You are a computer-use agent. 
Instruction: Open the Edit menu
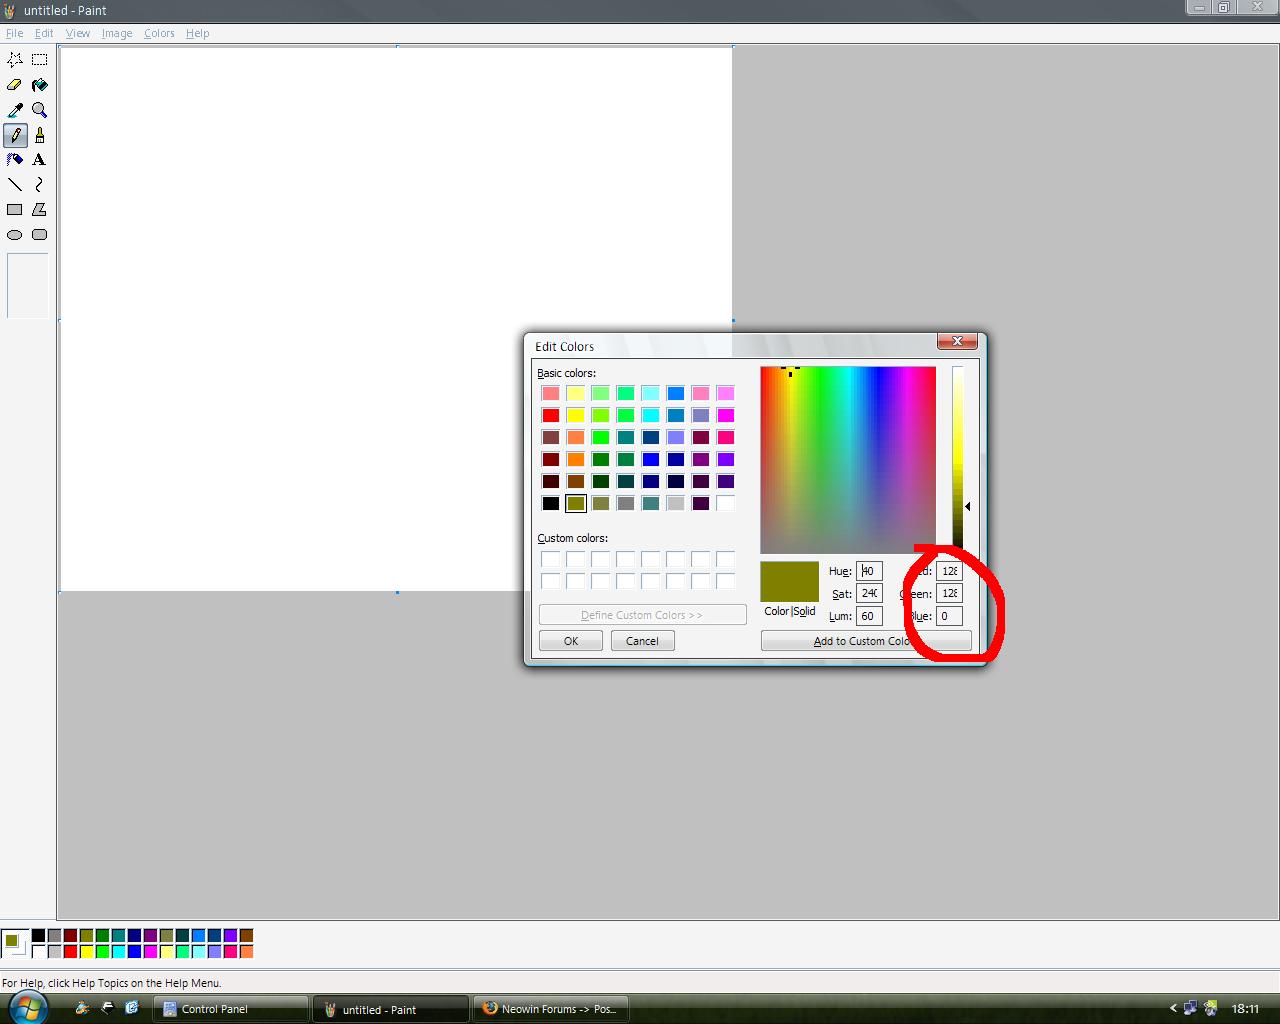44,33
